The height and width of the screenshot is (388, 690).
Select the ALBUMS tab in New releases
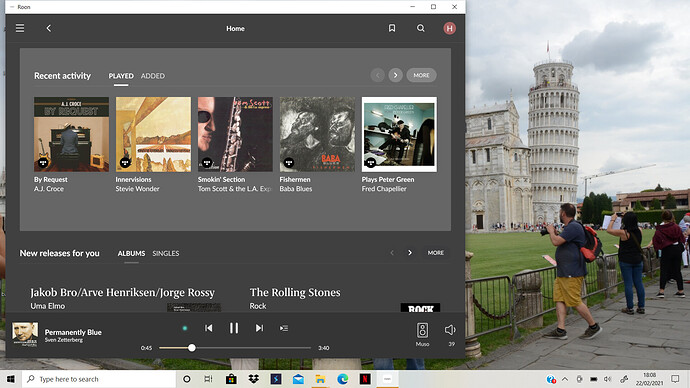tap(131, 253)
